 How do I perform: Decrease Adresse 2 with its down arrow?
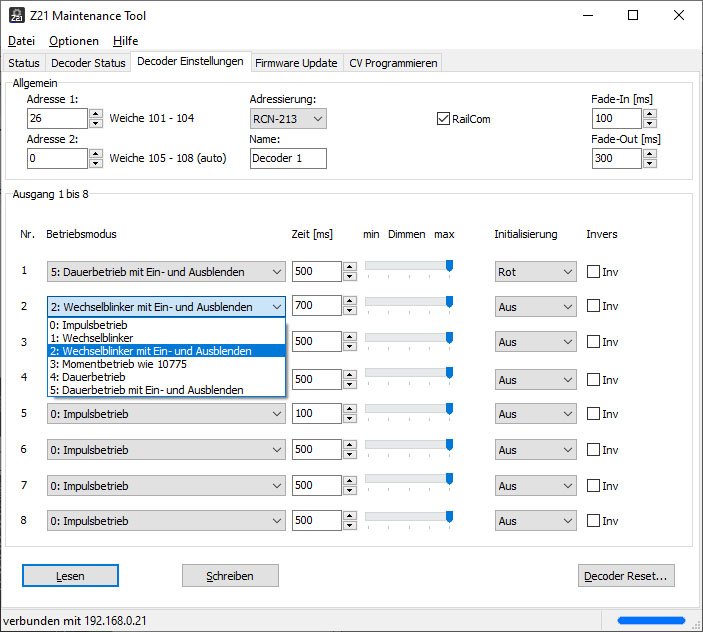click(x=95, y=163)
